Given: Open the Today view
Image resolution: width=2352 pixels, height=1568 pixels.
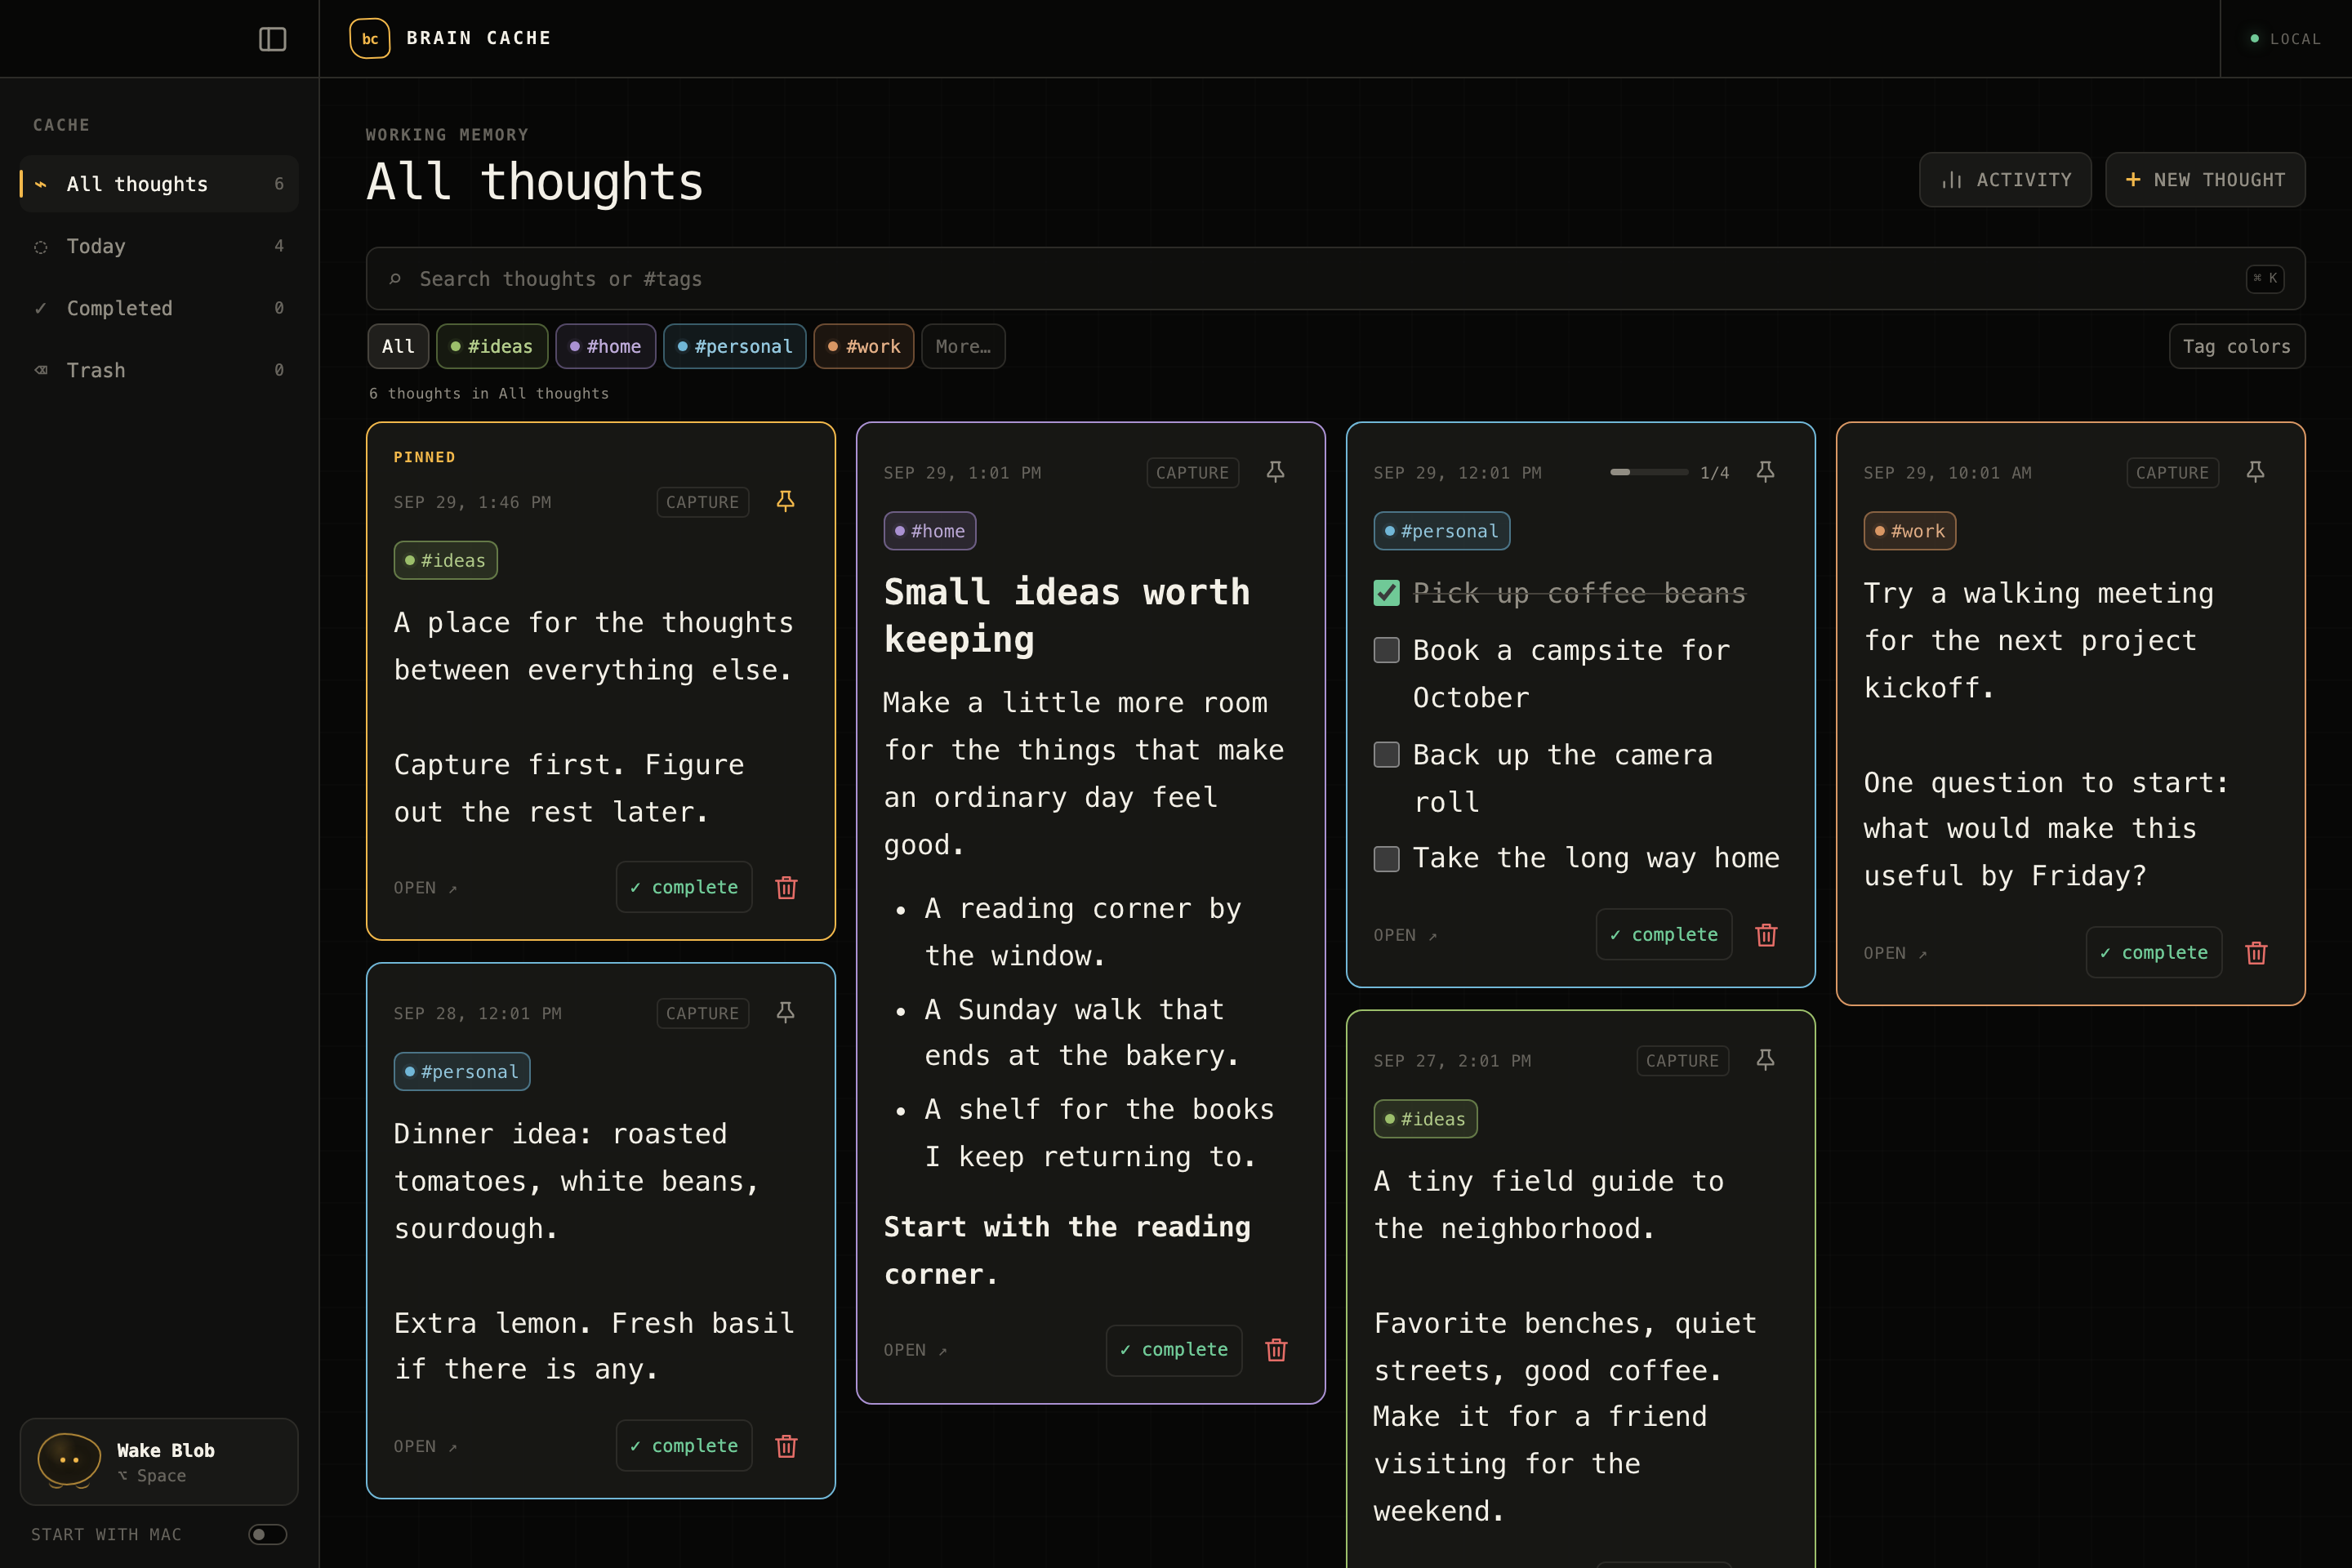Looking at the screenshot, I should pyautogui.click(x=160, y=246).
